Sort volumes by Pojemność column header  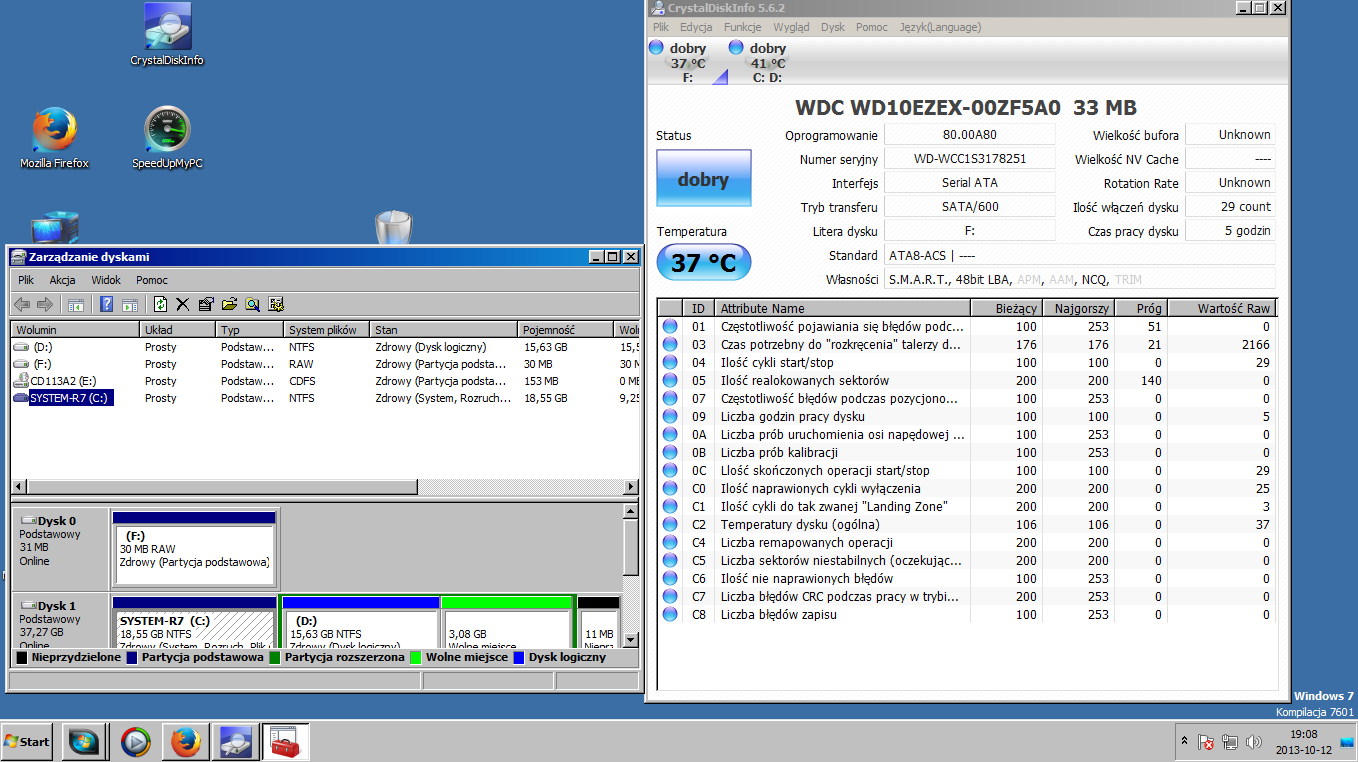pos(566,329)
